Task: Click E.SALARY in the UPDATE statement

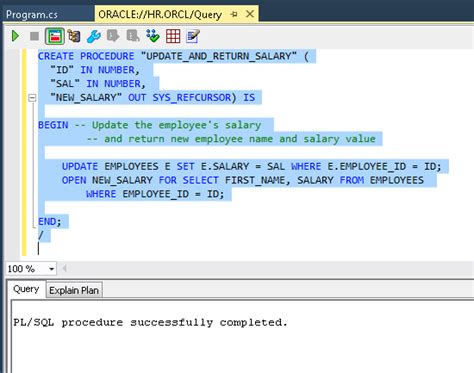Action: (225, 166)
